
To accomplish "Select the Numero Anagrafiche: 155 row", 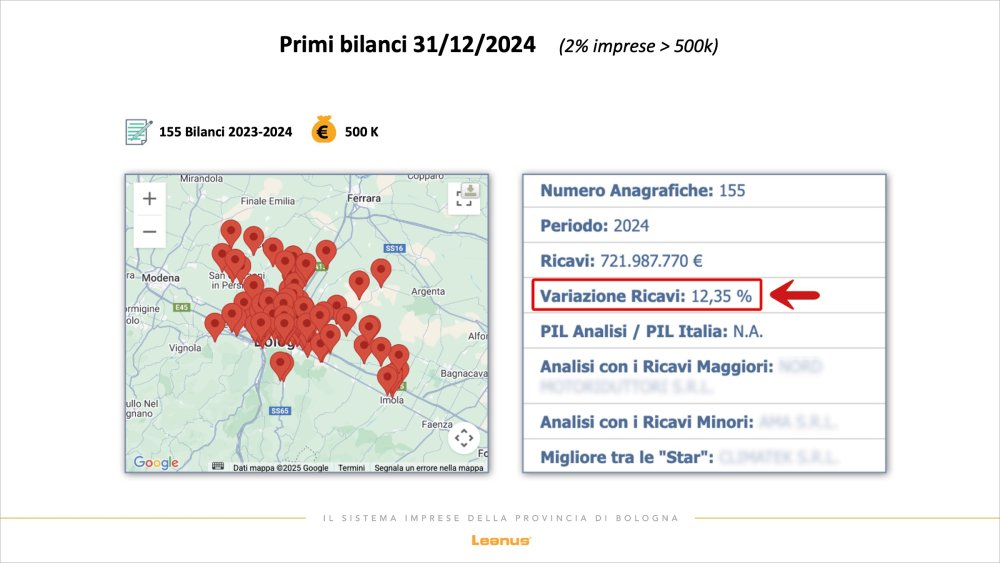I will pyautogui.click(x=704, y=191).
